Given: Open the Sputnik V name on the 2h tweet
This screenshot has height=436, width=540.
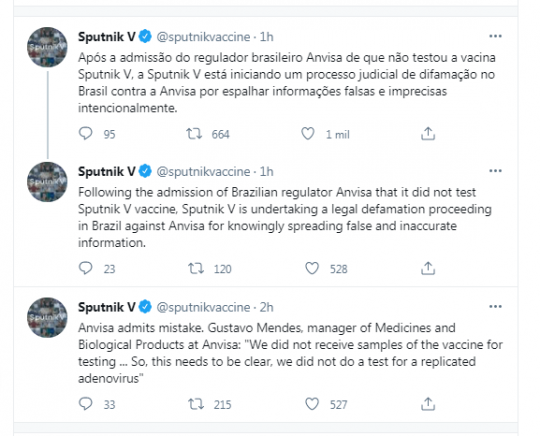Looking at the screenshot, I should (107, 307).
